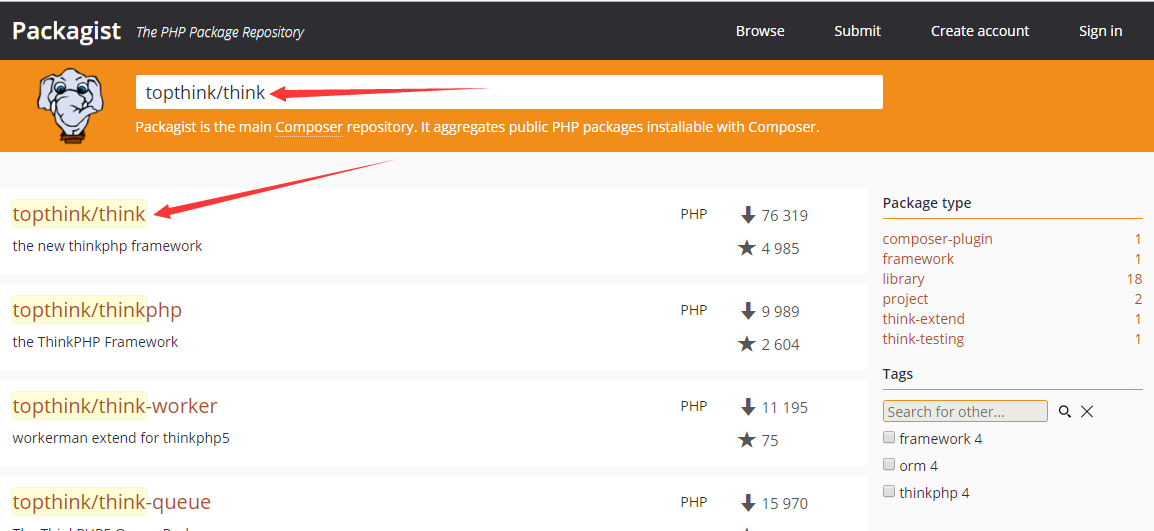1154x531 pixels.
Task: Clear the tag search with the X icon
Action: click(x=1087, y=412)
